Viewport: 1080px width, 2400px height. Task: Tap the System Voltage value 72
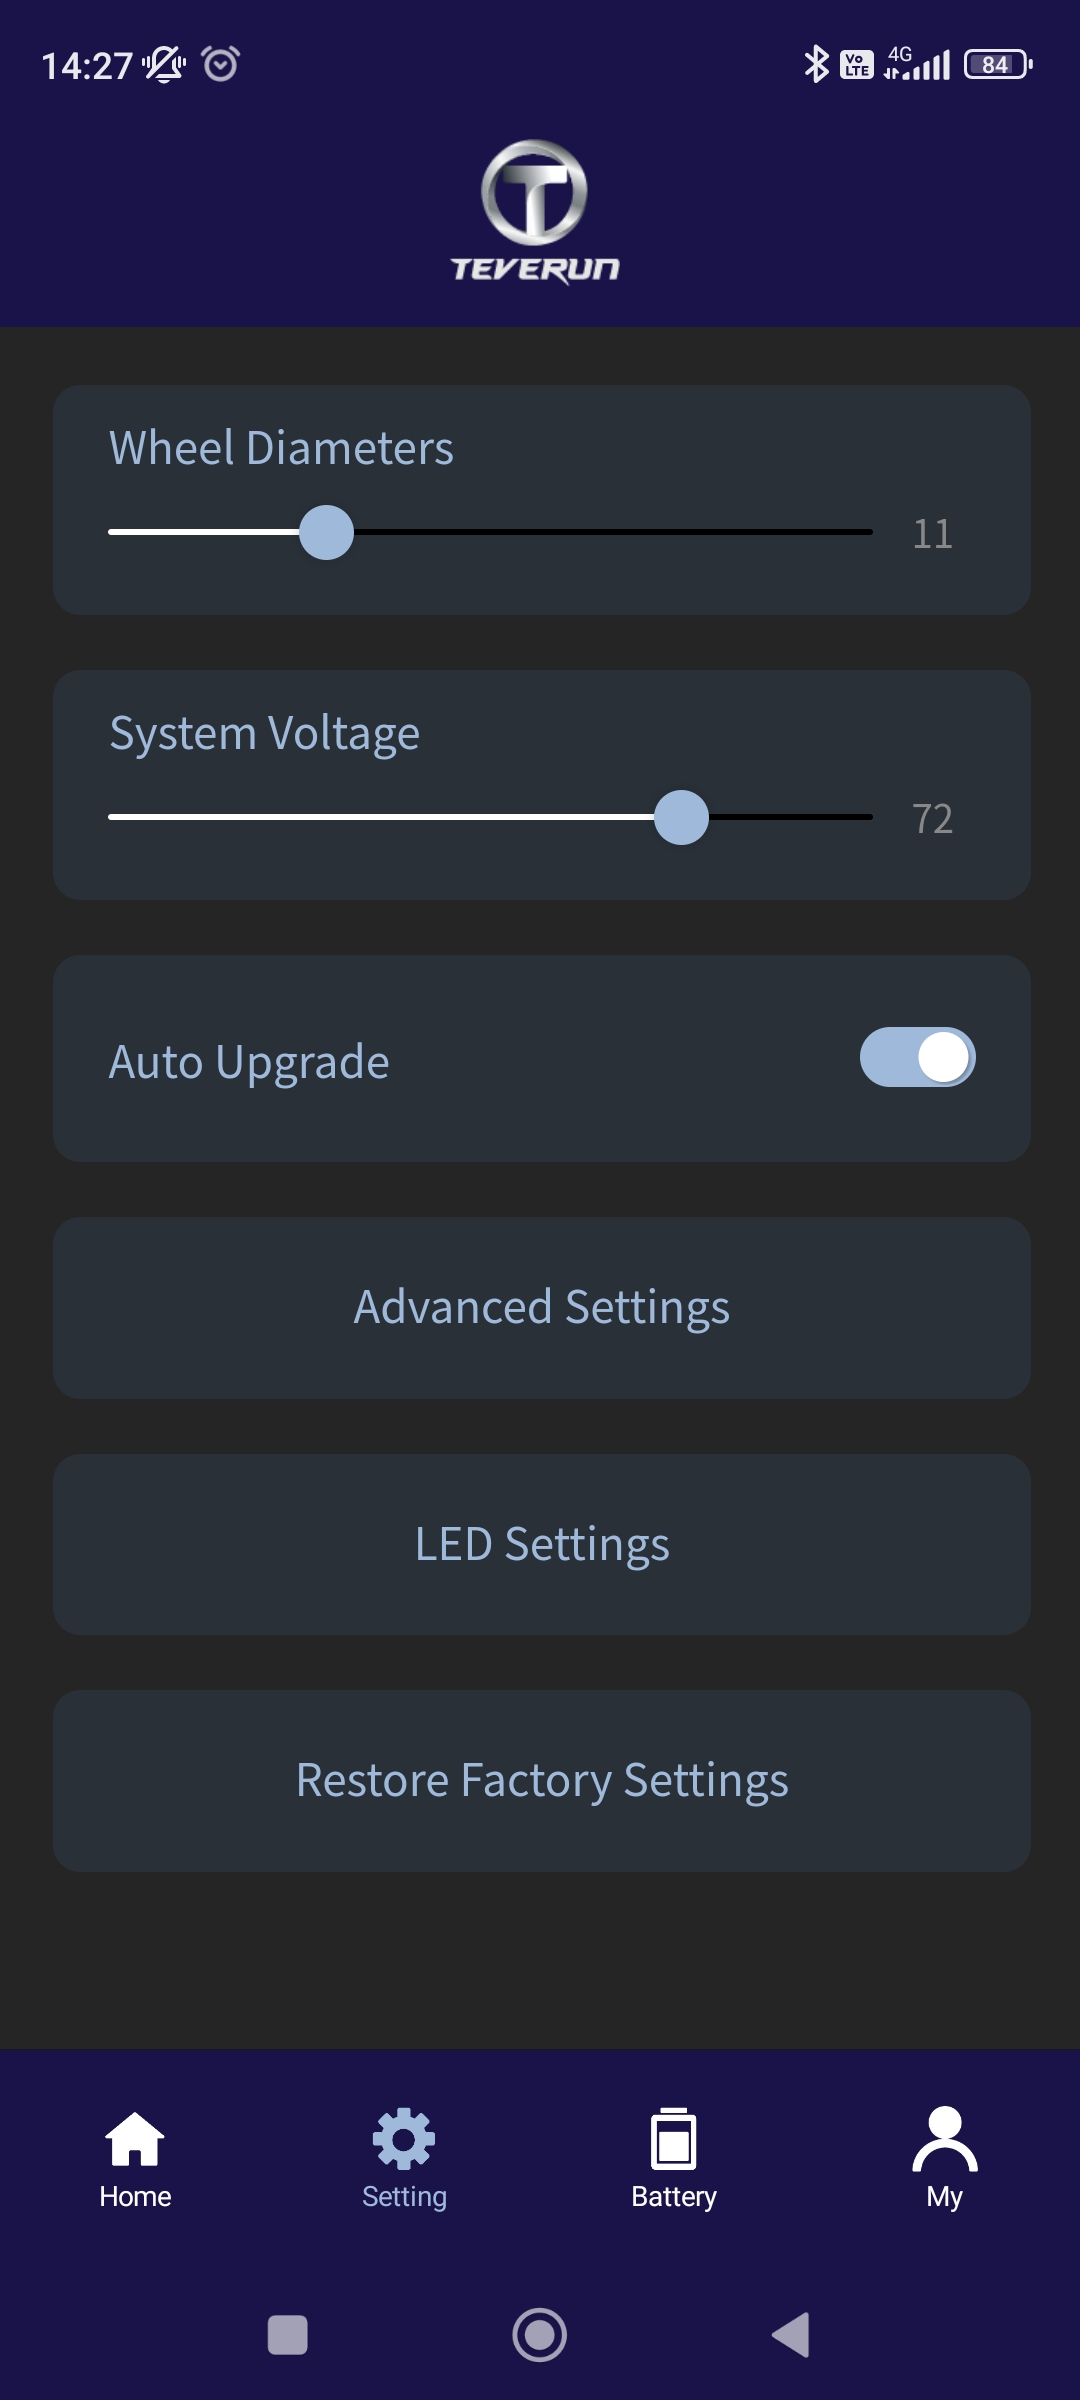pos(932,819)
